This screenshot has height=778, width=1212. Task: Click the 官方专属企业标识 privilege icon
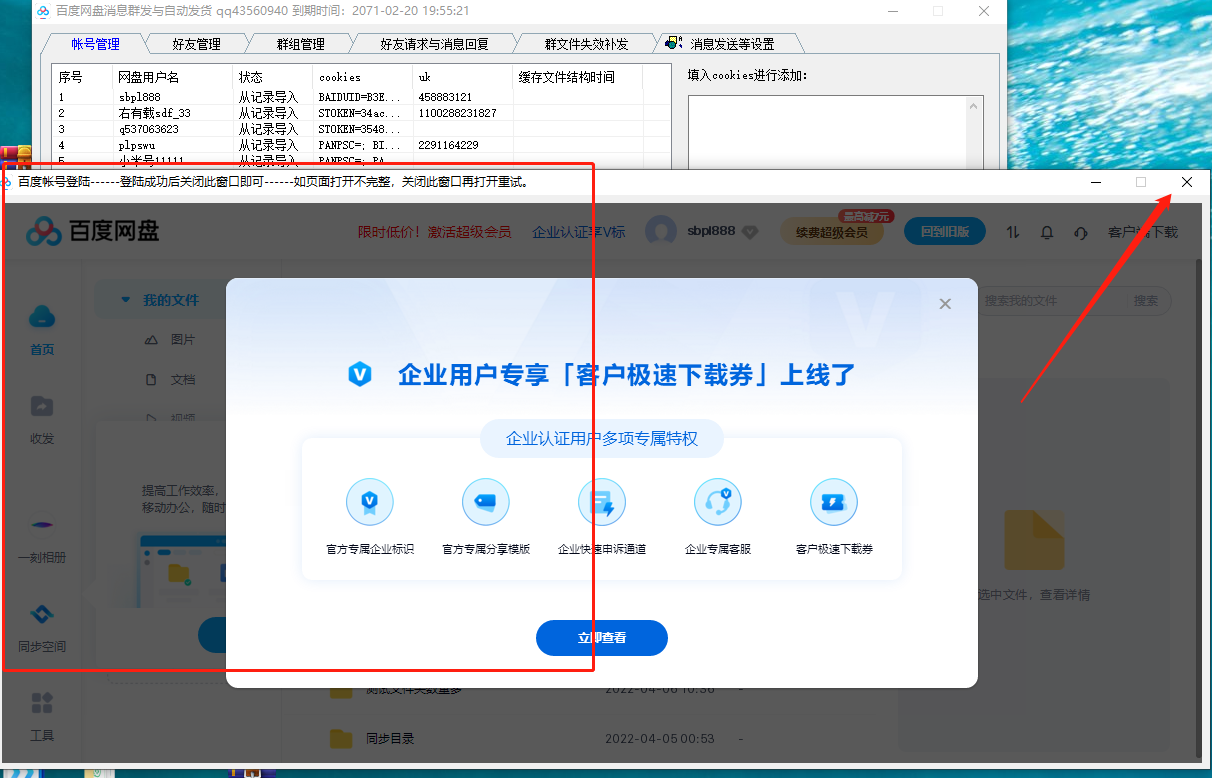pyautogui.click(x=370, y=502)
